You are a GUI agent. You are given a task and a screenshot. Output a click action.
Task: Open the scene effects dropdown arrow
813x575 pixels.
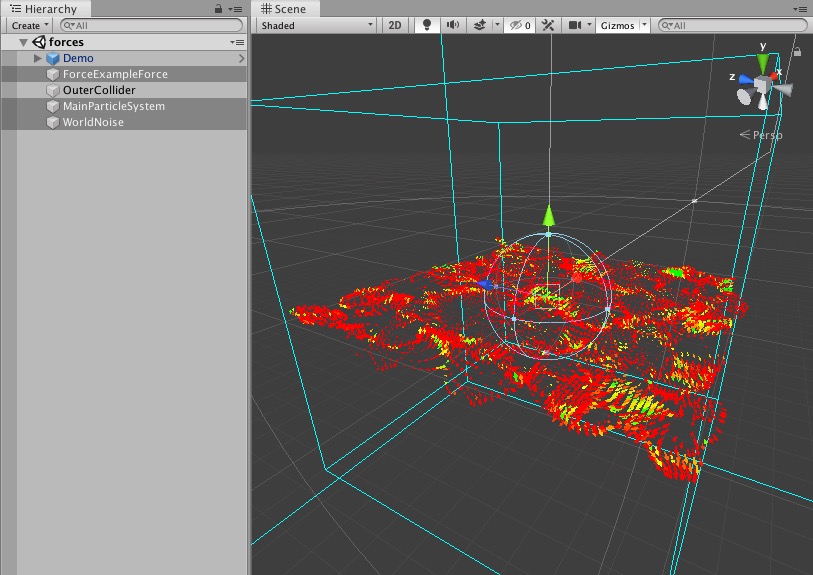pyautogui.click(x=497, y=25)
